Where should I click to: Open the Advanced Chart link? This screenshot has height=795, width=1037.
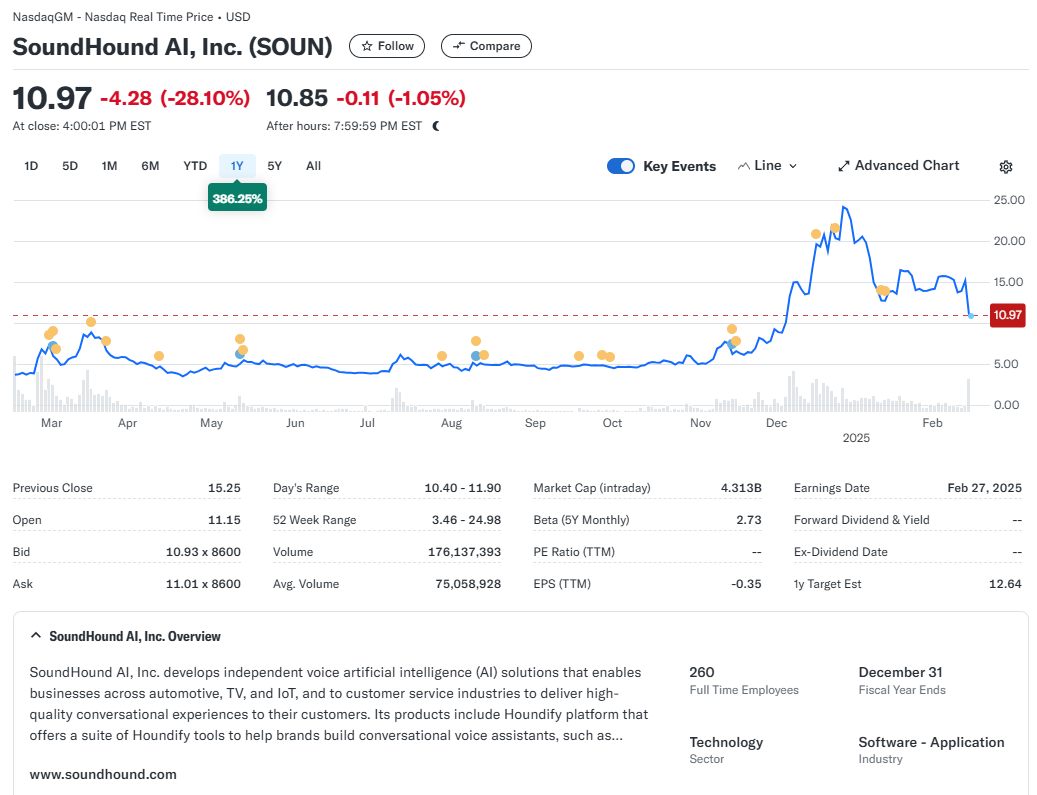click(x=898, y=166)
